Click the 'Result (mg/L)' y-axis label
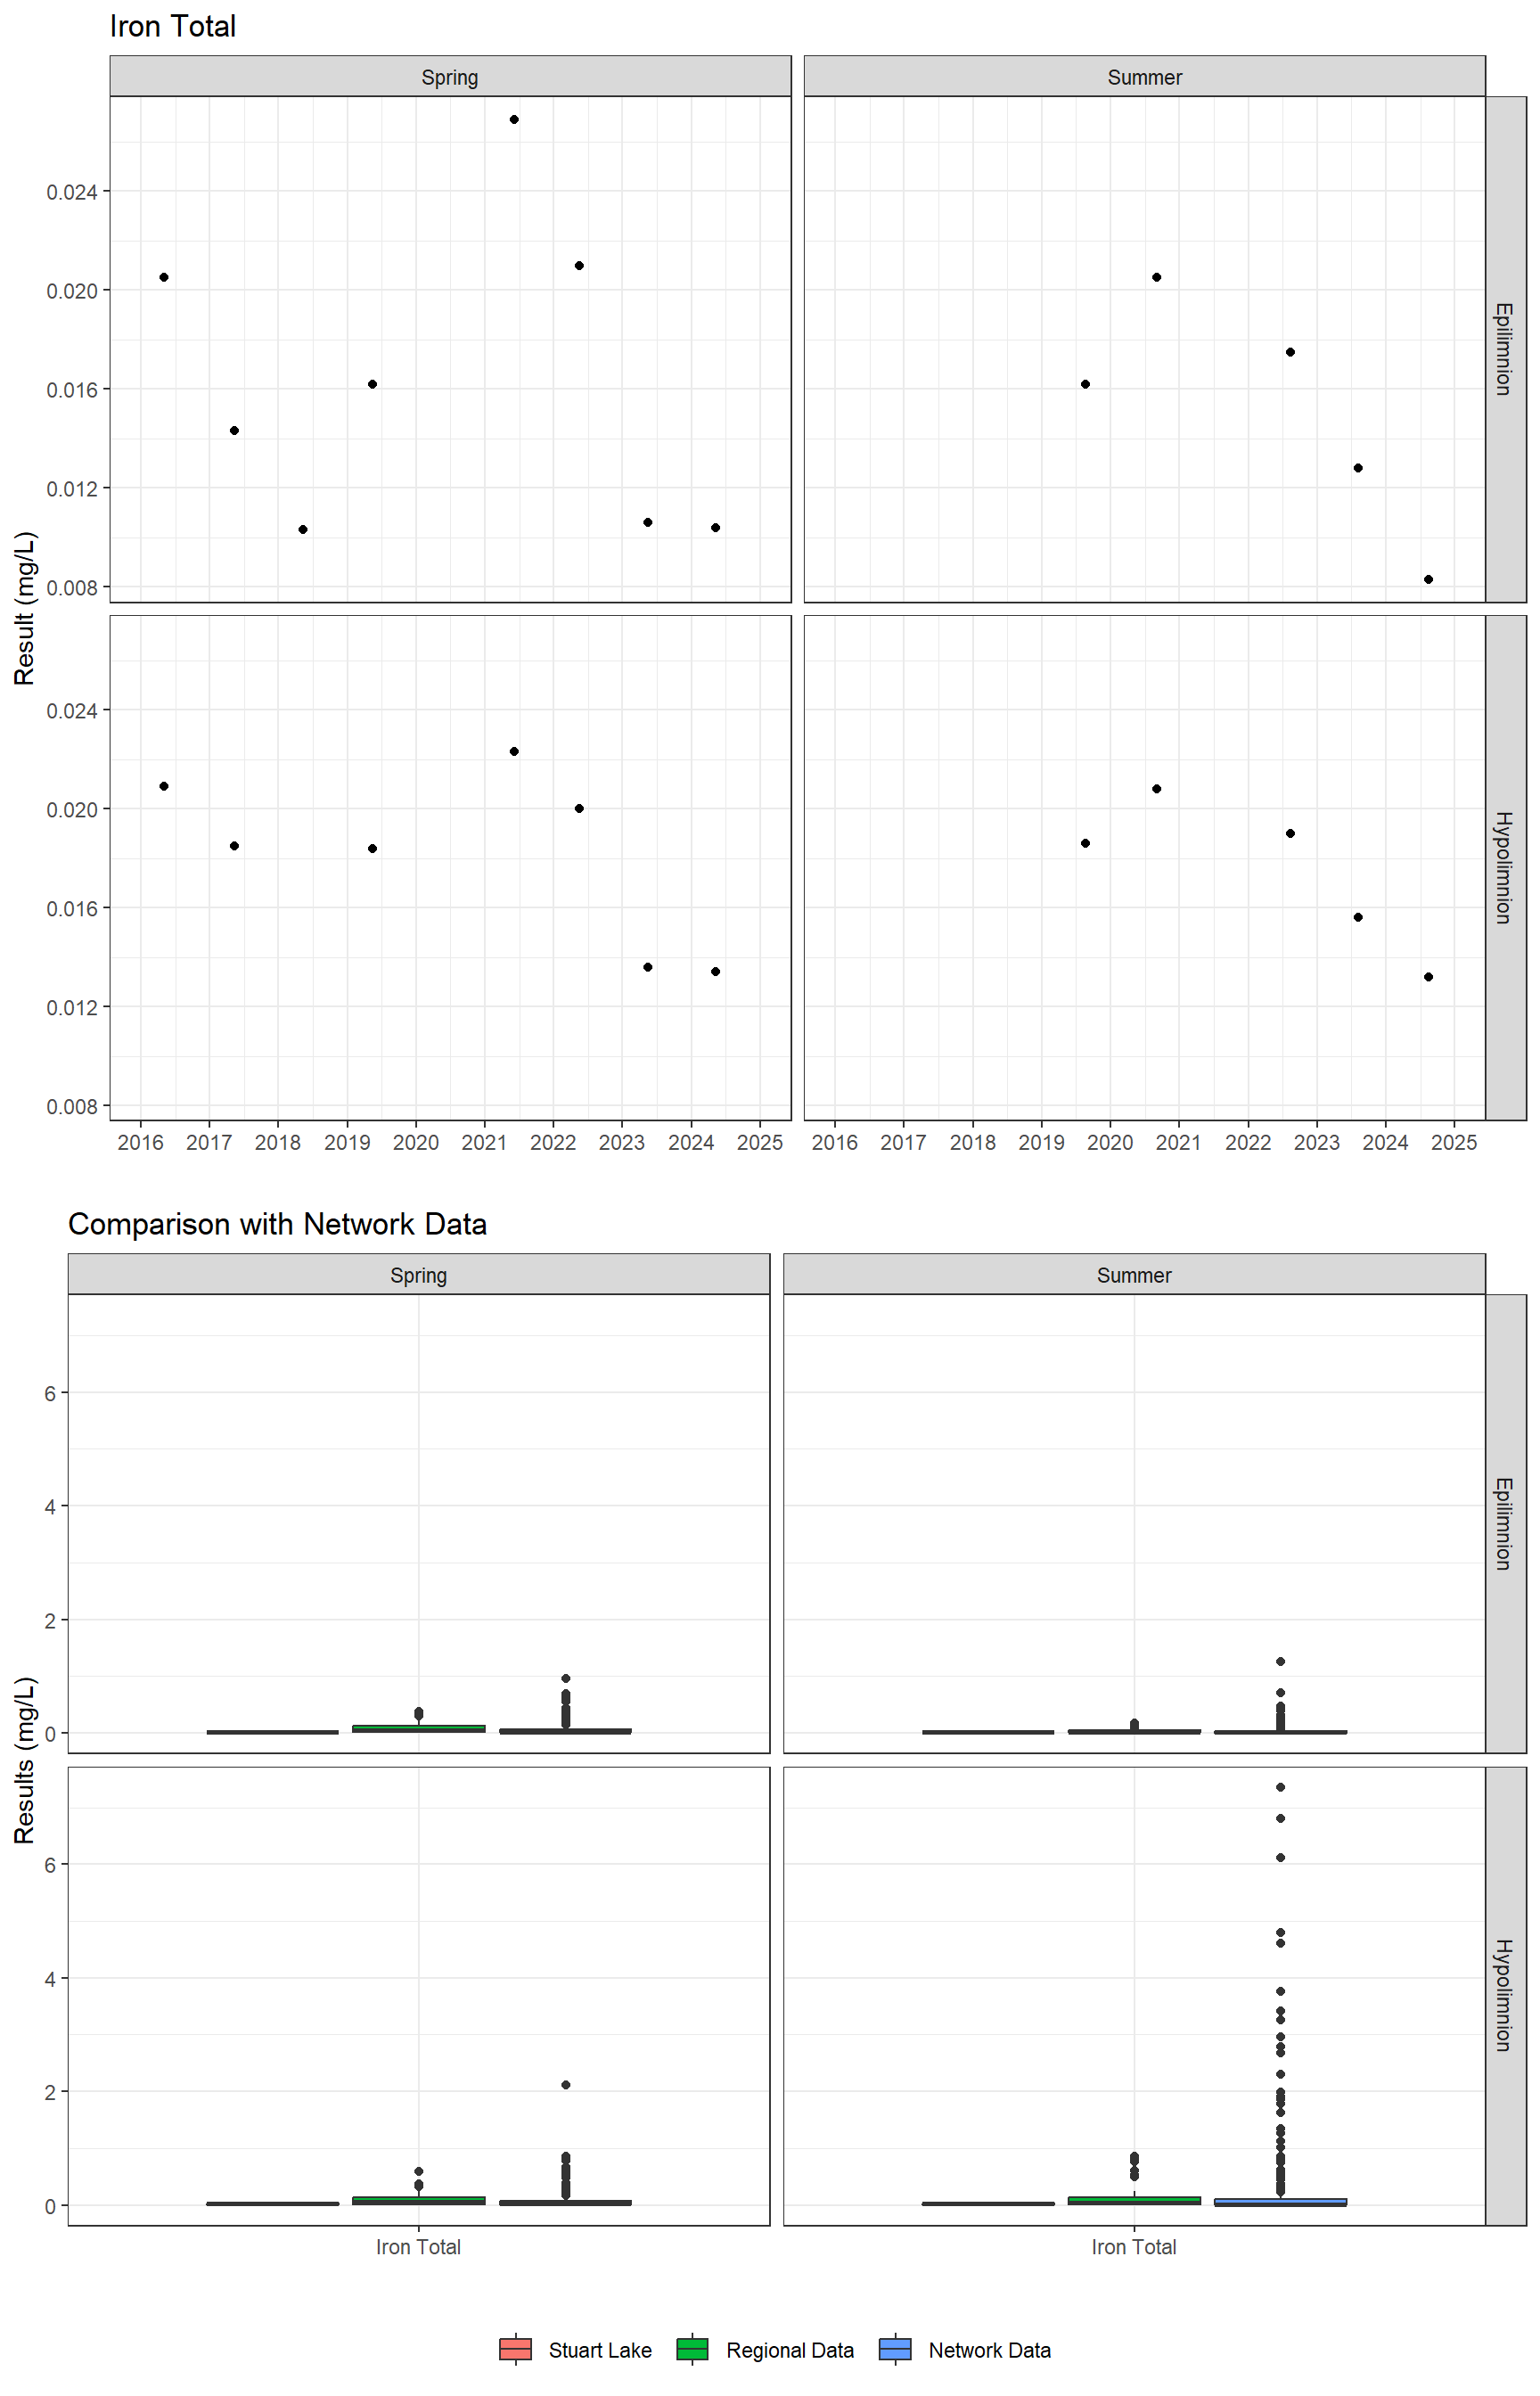The image size is (1540, 2396). pos(25,608)
